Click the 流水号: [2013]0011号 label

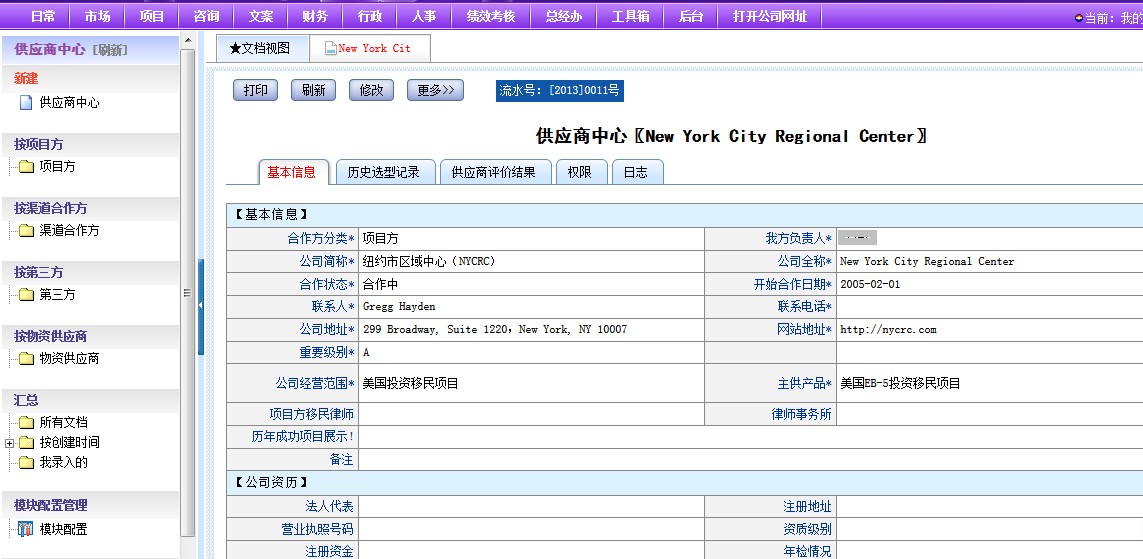[x=560, y=90]
